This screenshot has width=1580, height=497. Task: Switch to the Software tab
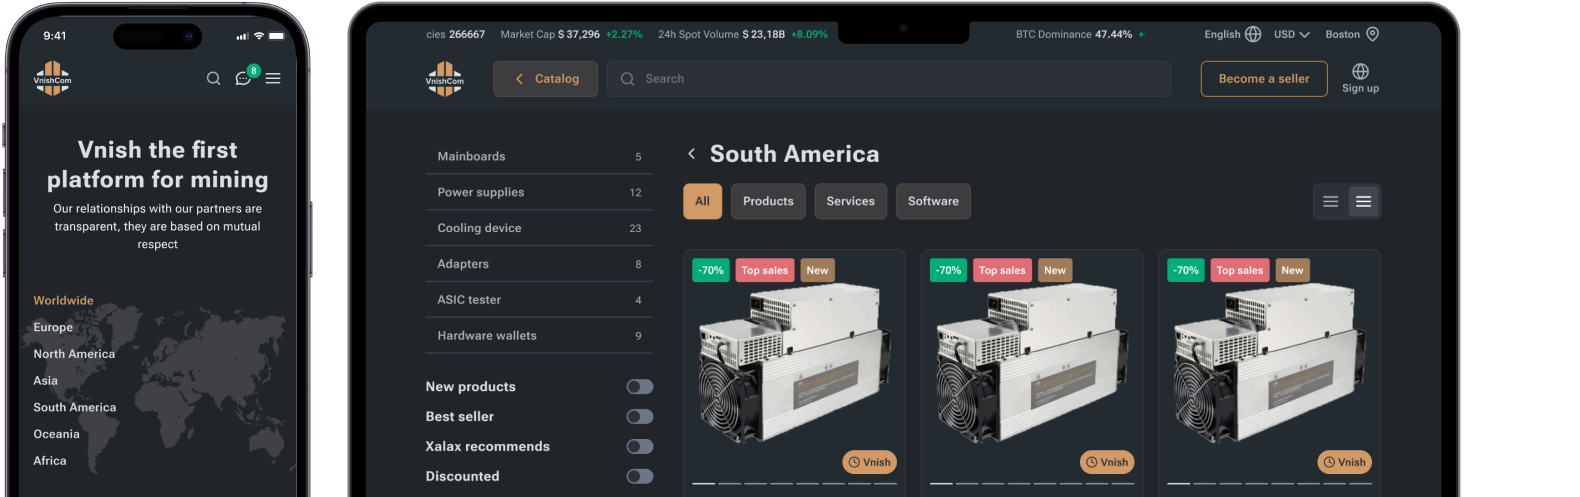(933, 201)
